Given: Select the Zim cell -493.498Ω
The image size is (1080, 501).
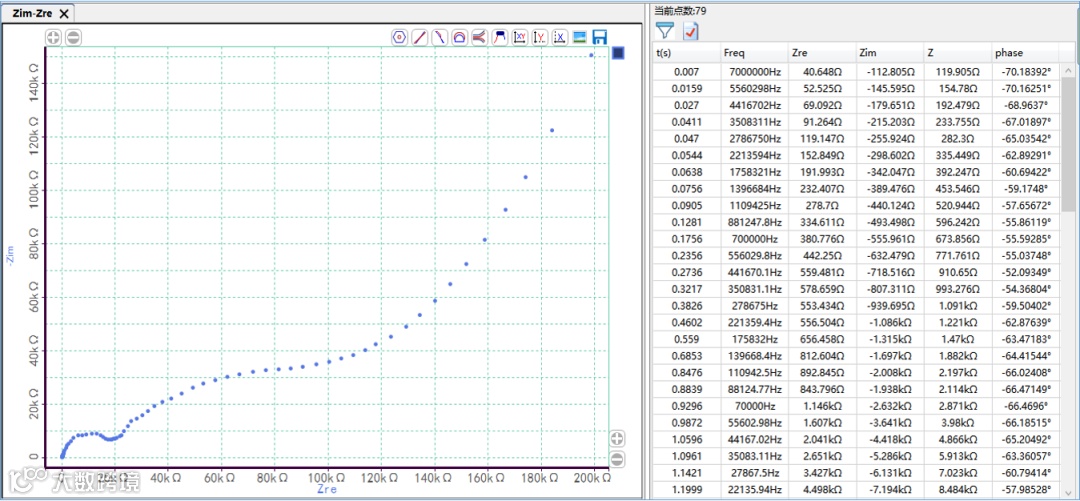Looking at the screenshot, I should [889, 223].
